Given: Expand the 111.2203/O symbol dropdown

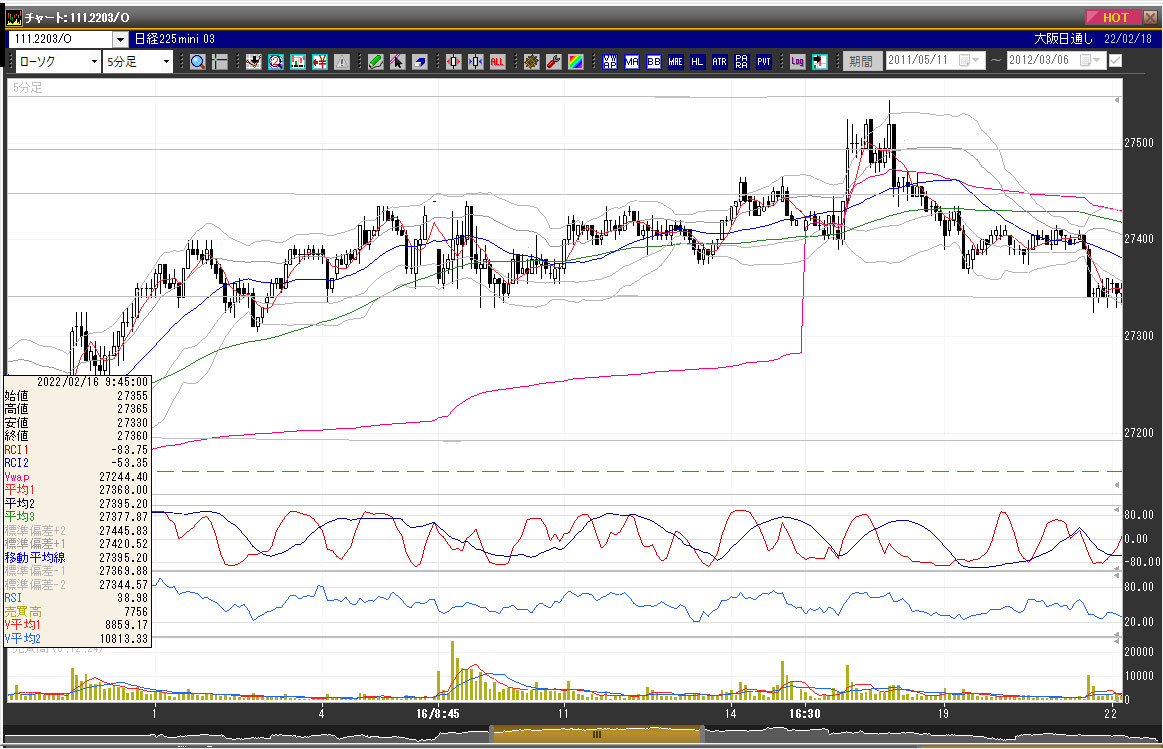Looking at the screenshot, I should pyautogui.click(x=120, y=39).
